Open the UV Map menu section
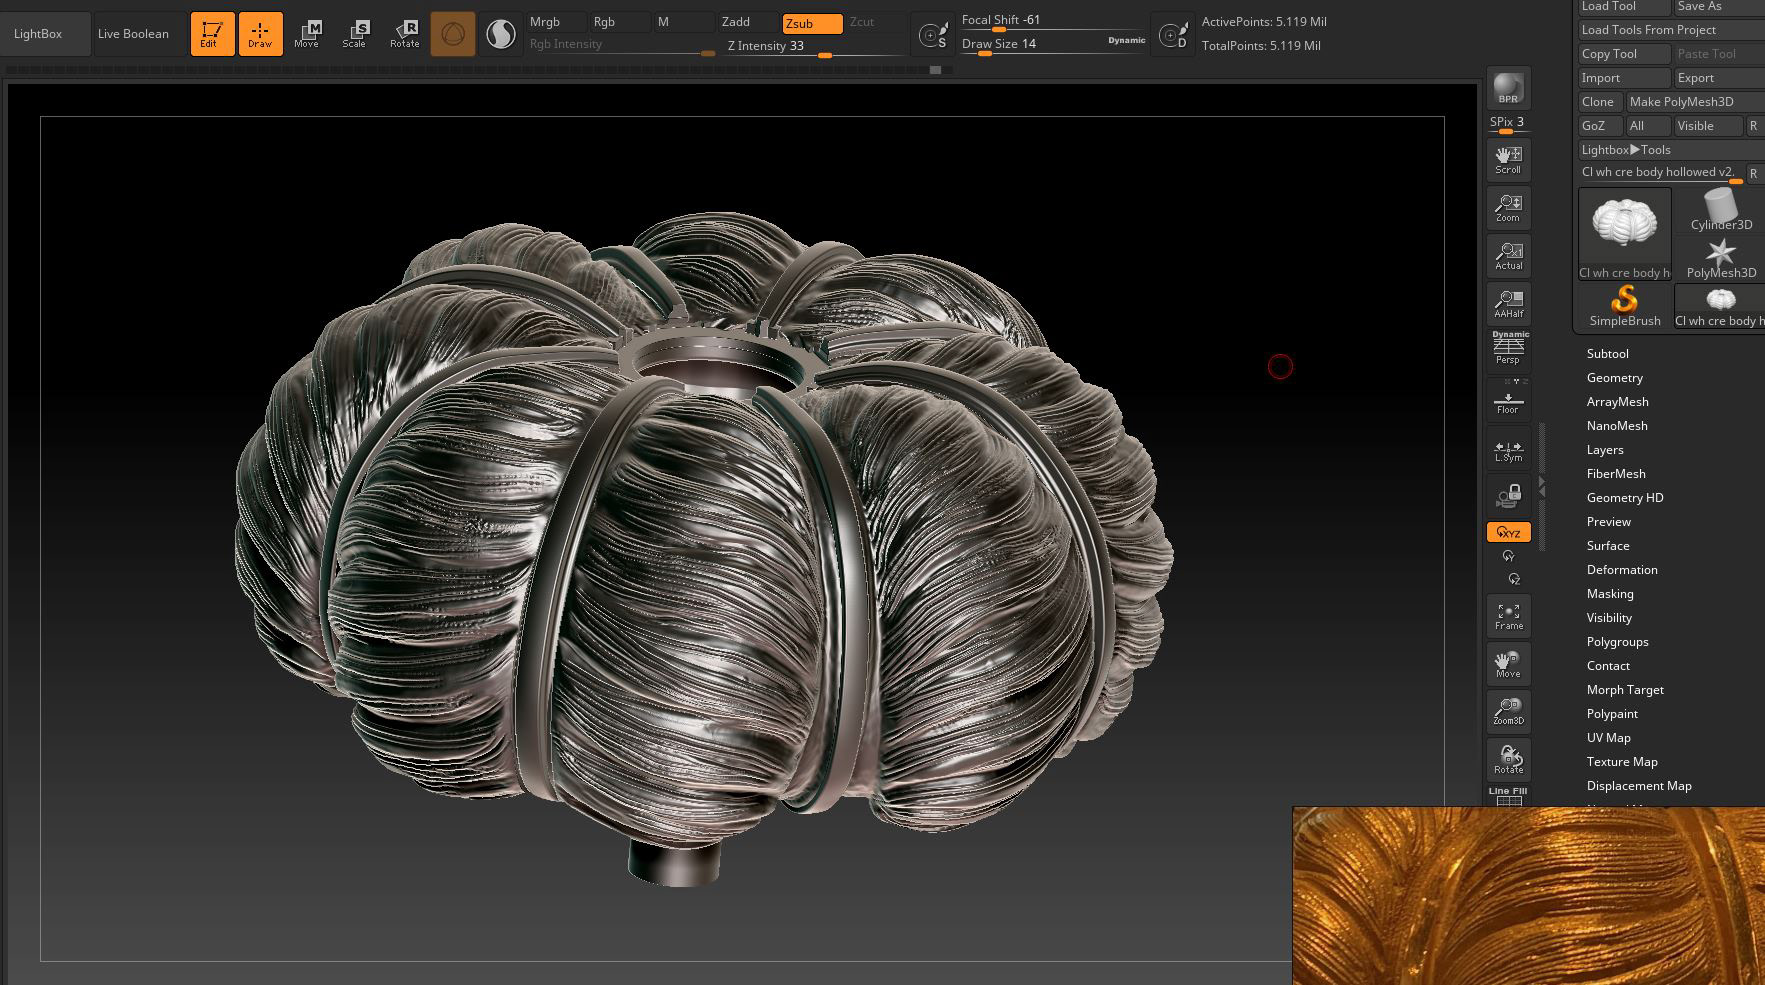 click(x=1608, y=738)
